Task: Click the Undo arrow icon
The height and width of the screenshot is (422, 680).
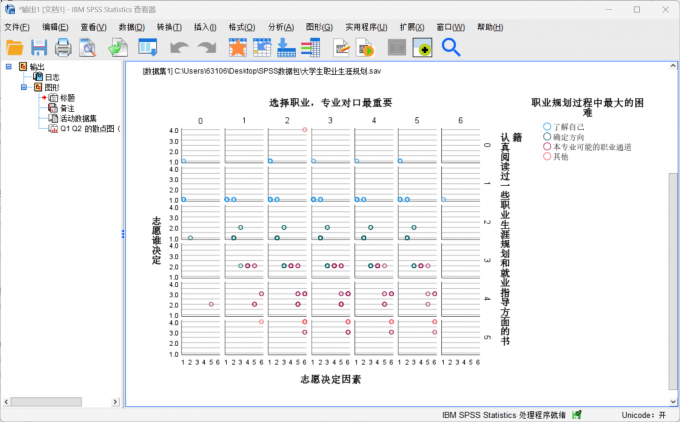Action: point(179,47)
